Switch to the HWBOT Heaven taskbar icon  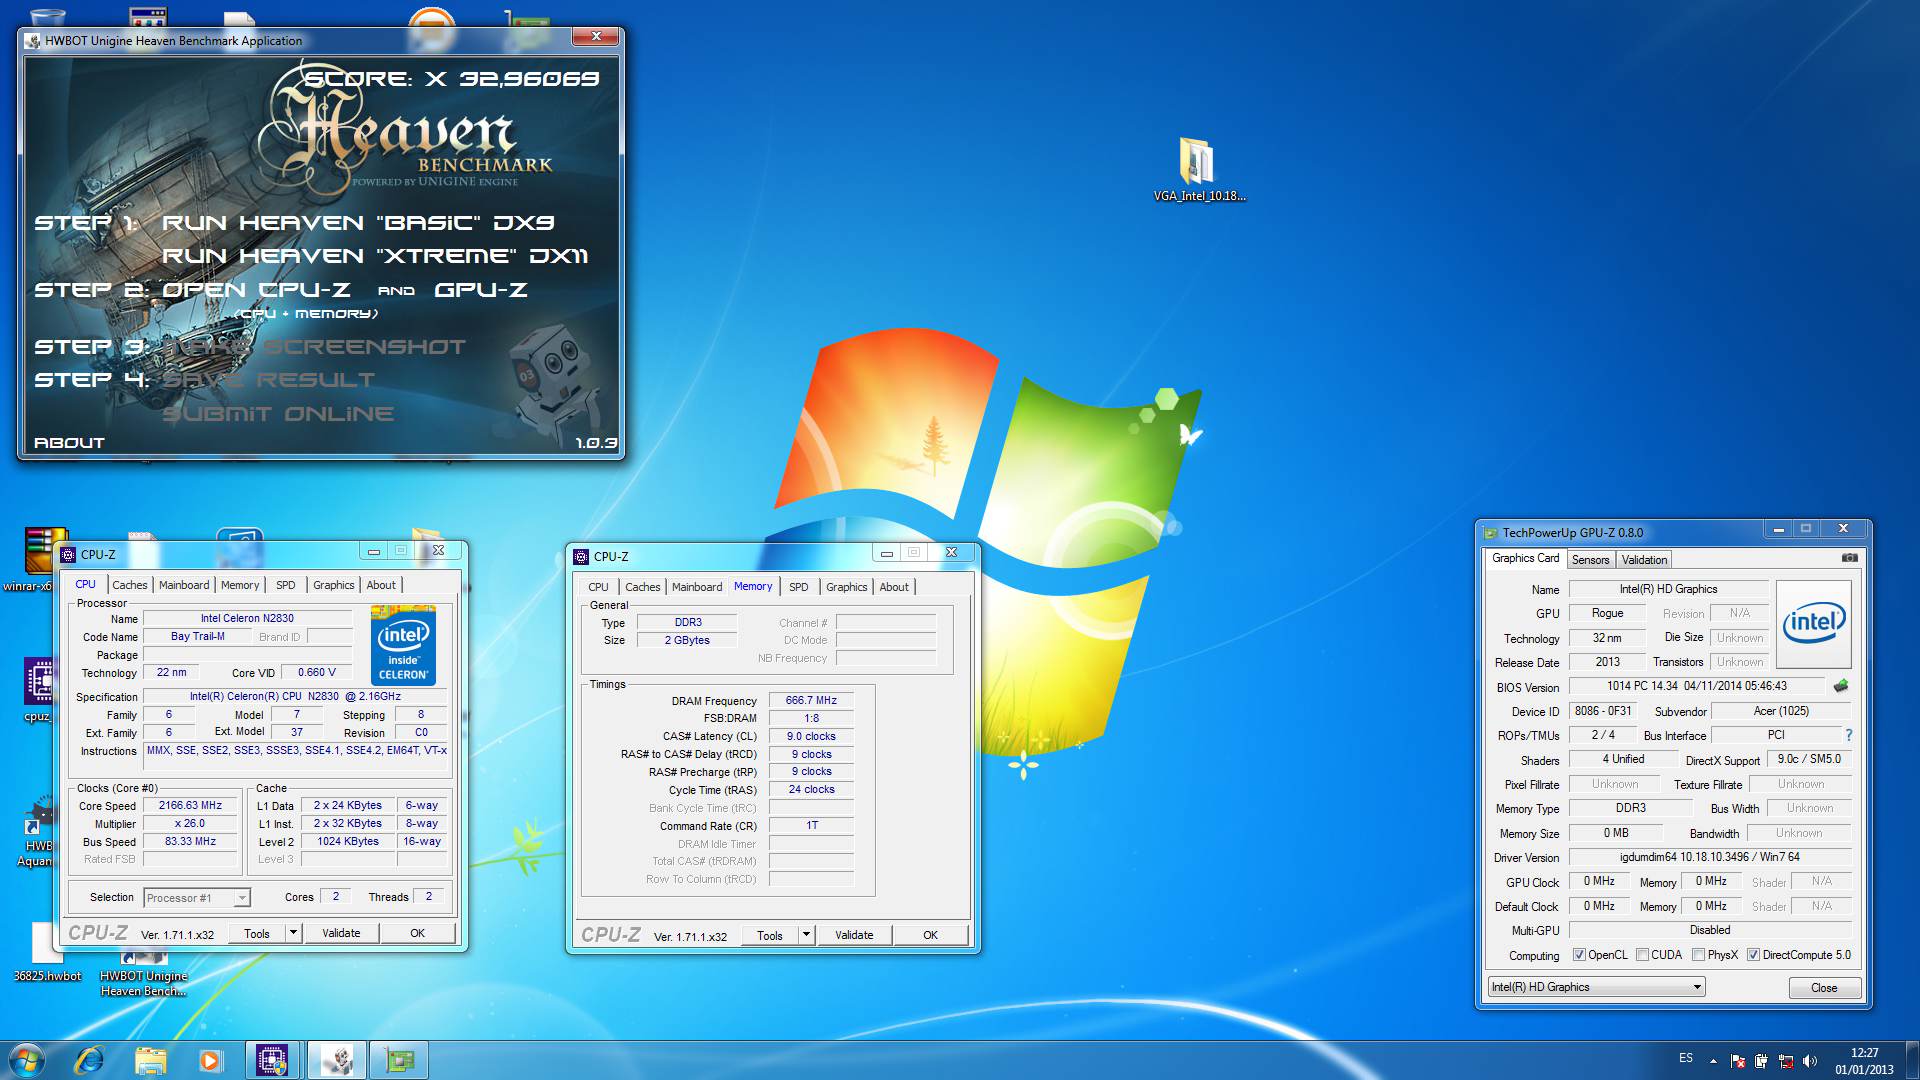pyautogui.click(x=336, y=1060)
